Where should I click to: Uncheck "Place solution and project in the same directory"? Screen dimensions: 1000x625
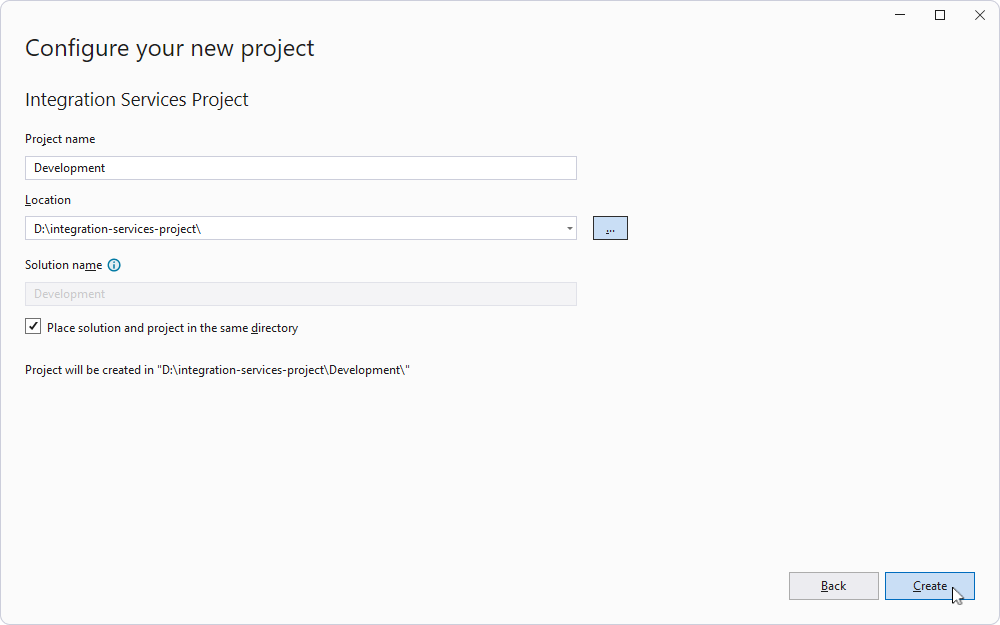(33, 325)
